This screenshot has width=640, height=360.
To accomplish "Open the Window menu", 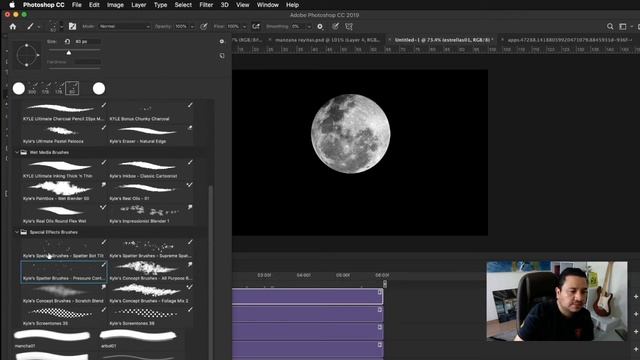I will click(x=267, y=5).
